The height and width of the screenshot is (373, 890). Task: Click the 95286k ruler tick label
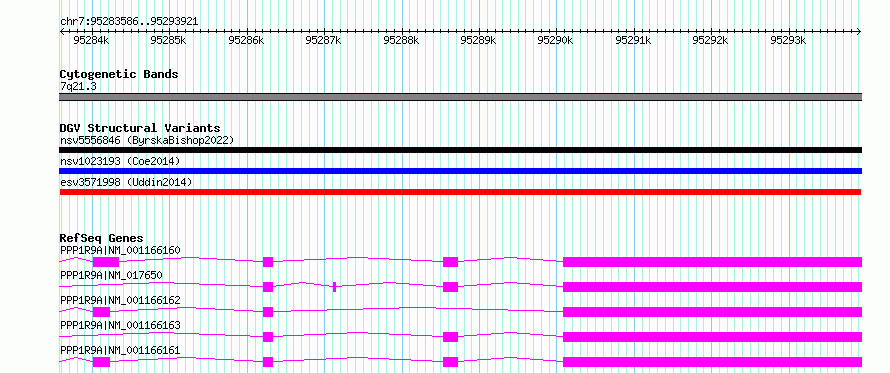tap(246, 40)
